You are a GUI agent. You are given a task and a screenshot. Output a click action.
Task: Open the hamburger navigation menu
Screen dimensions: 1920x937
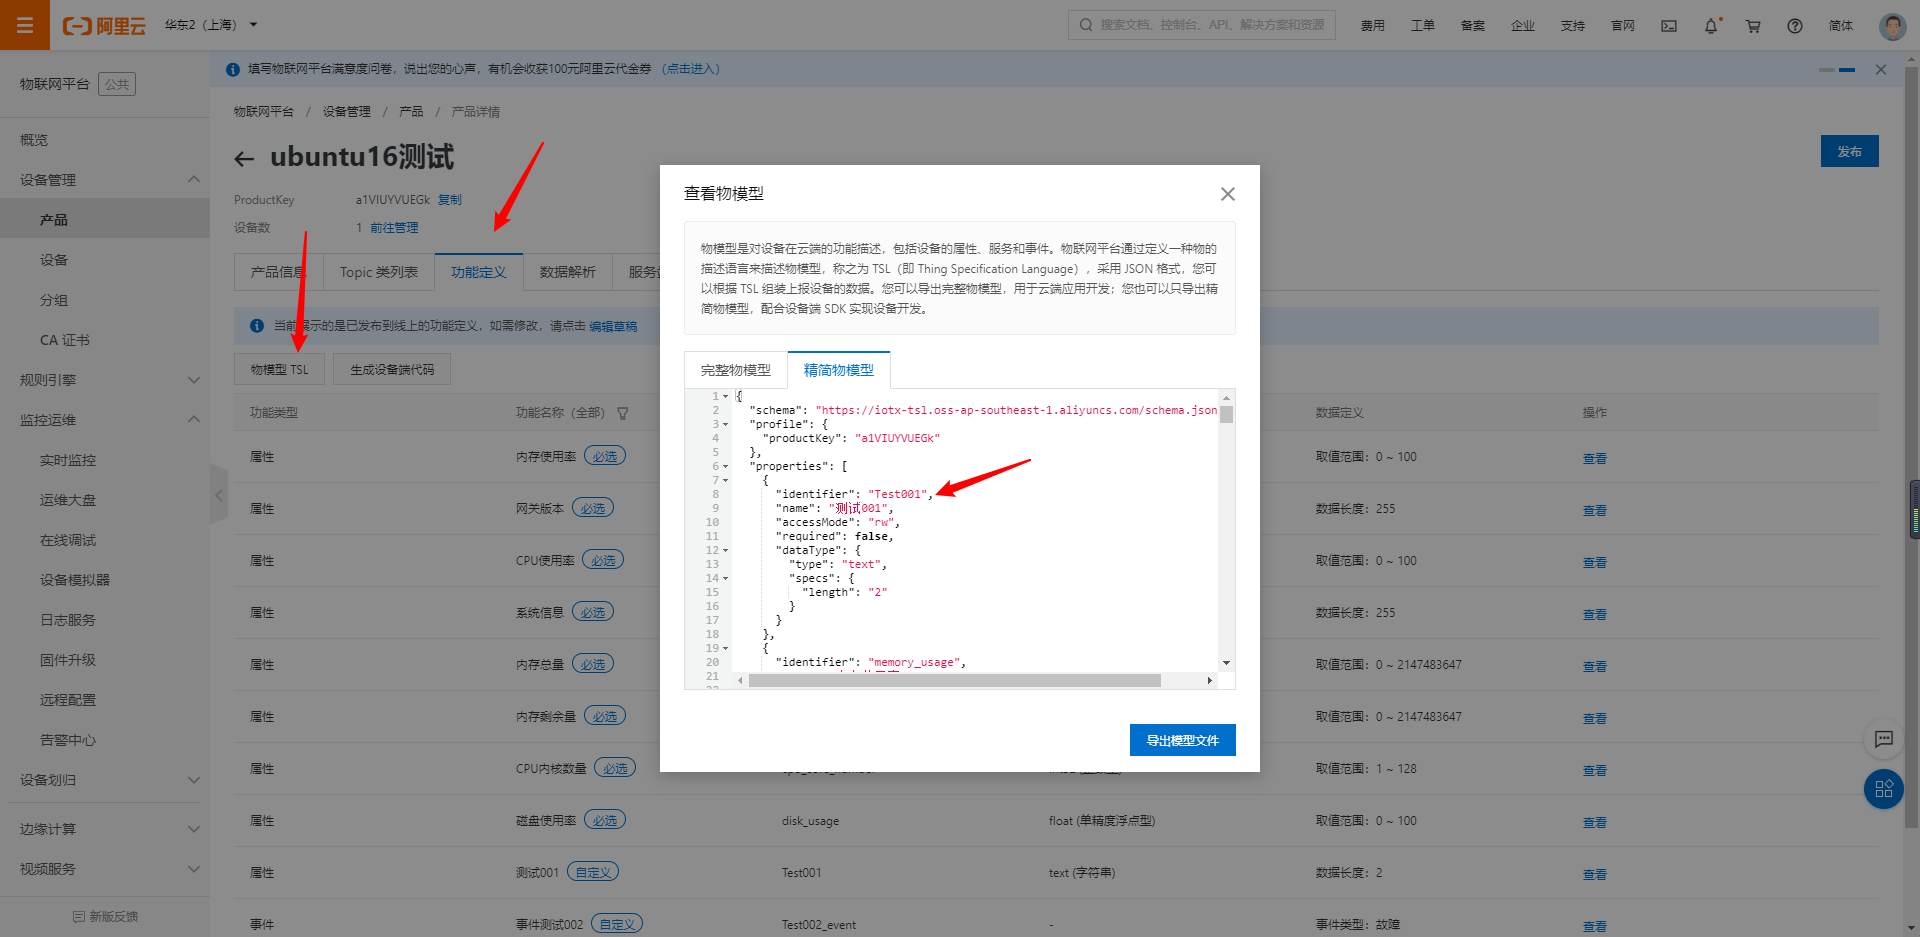(x=24, y=24)
